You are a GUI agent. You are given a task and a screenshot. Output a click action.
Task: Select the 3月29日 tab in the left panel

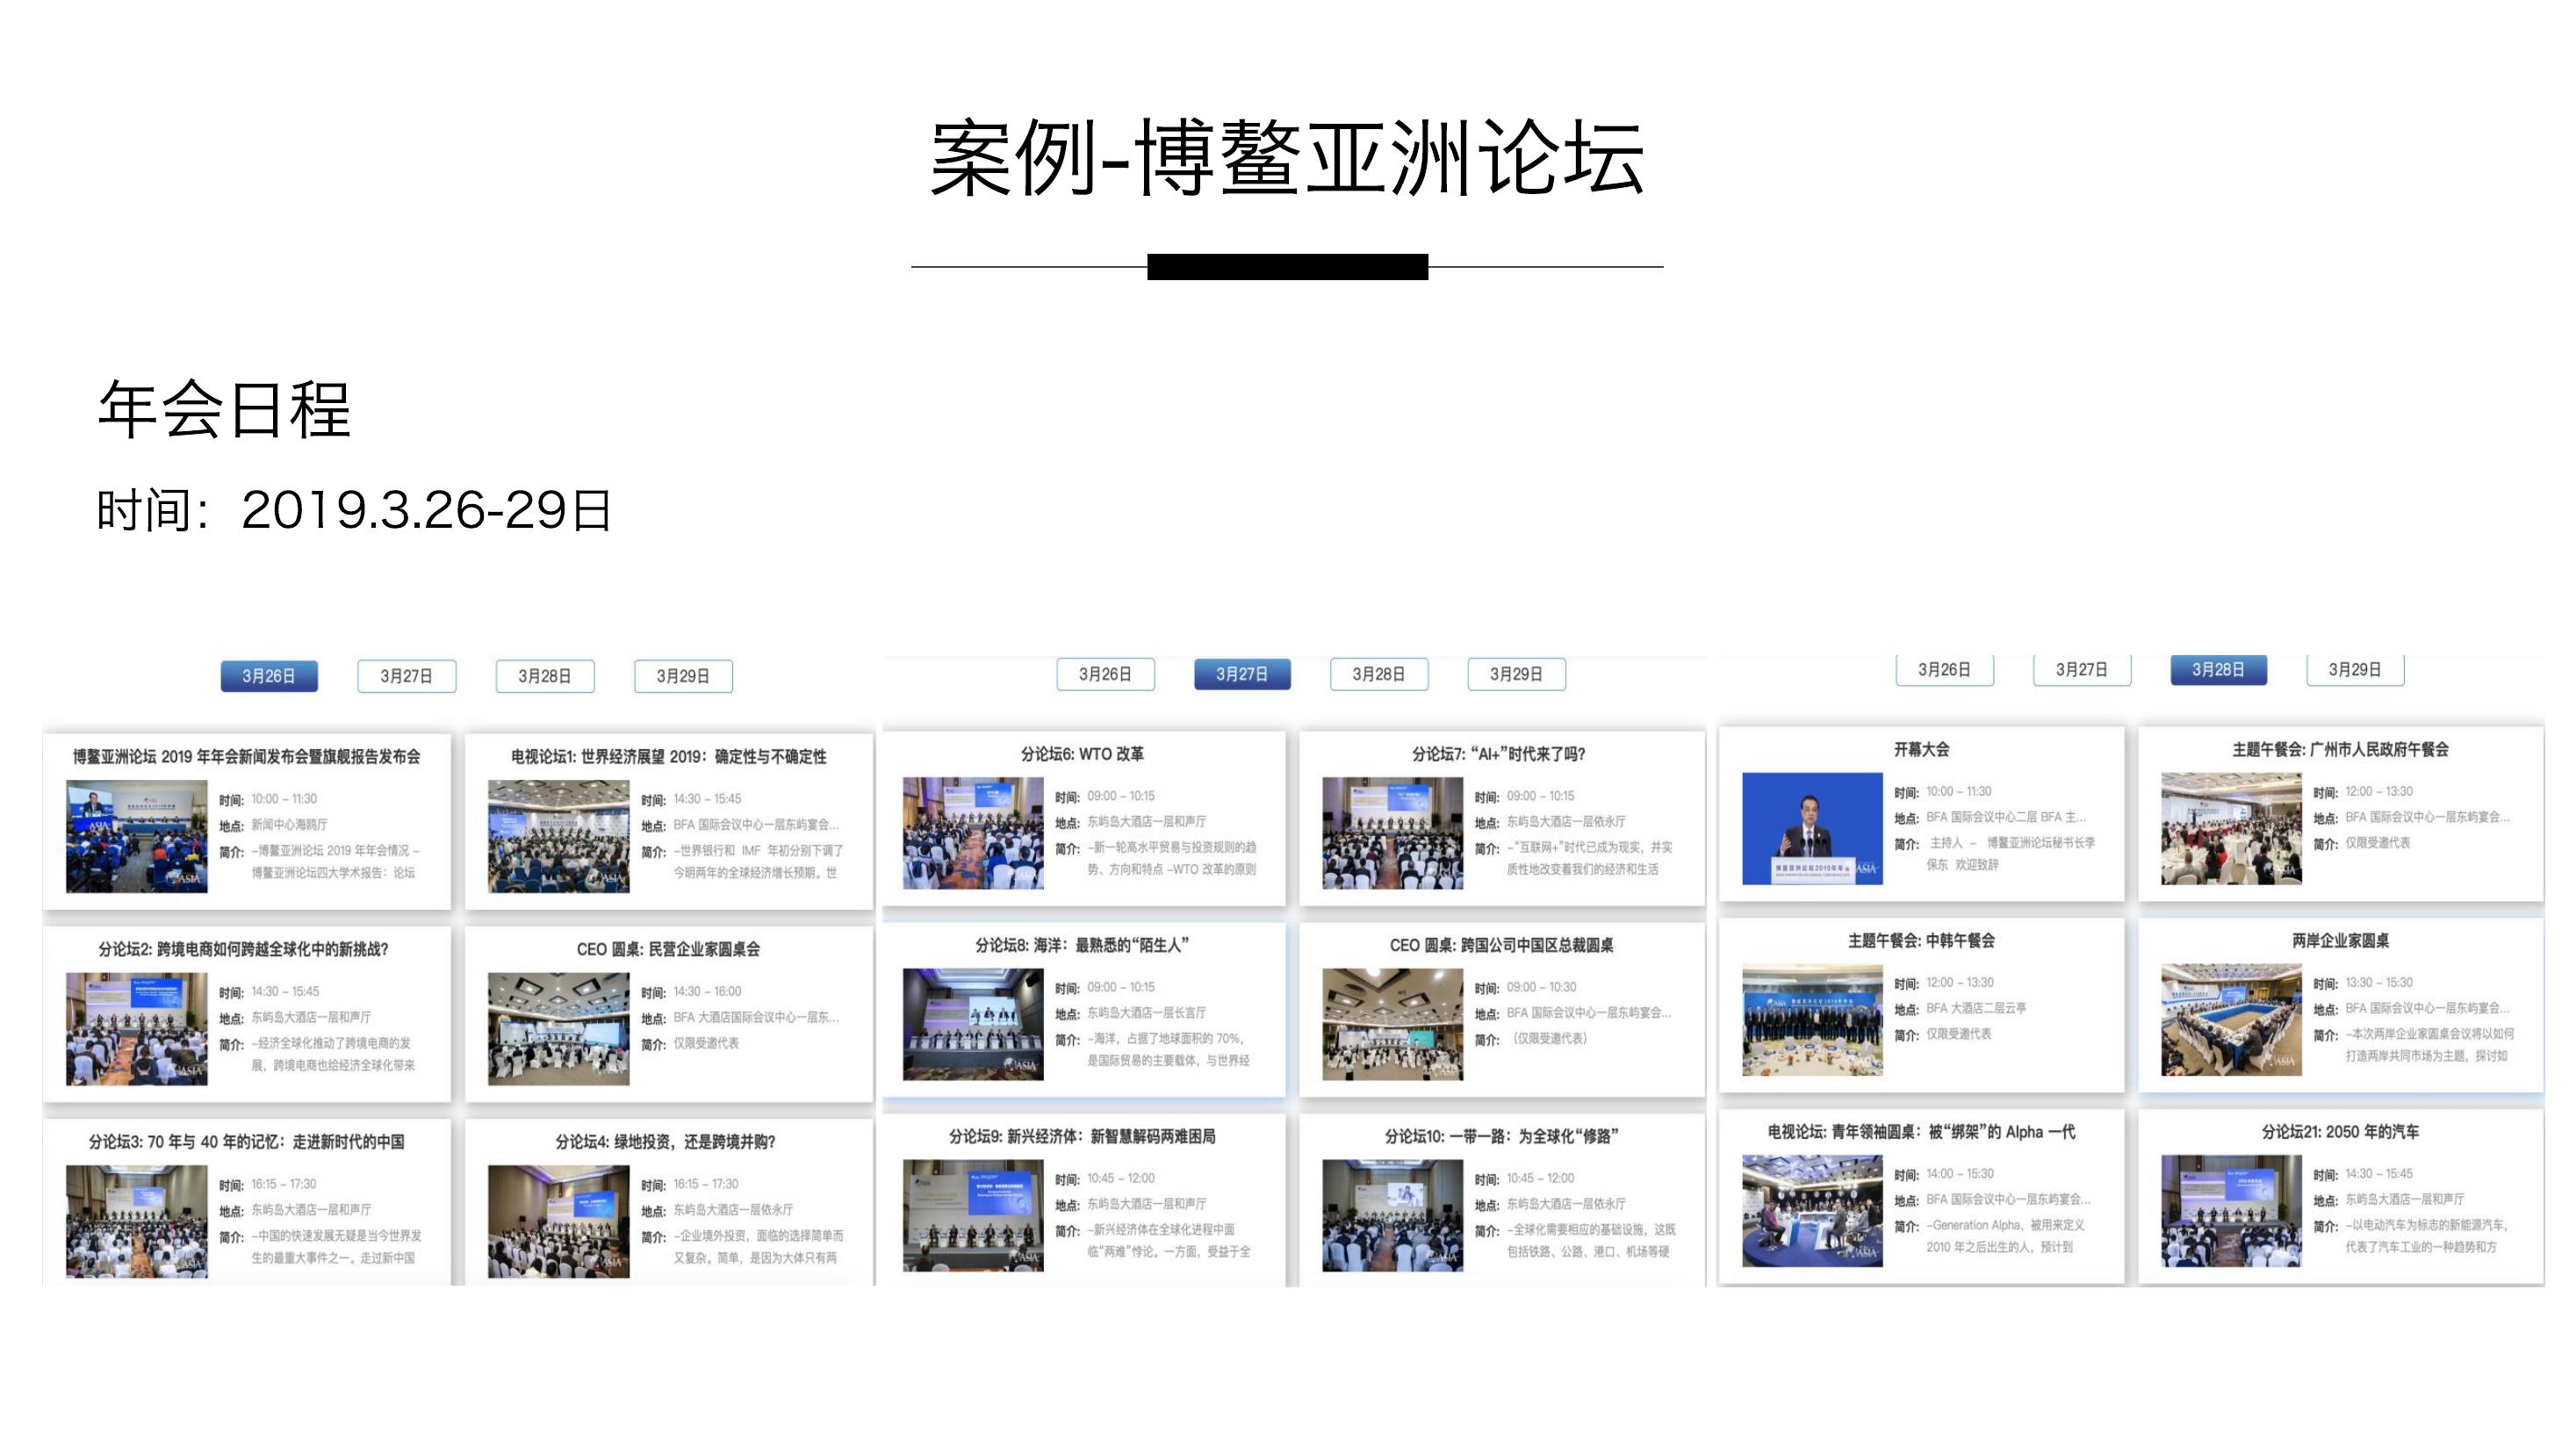point(683,676)
